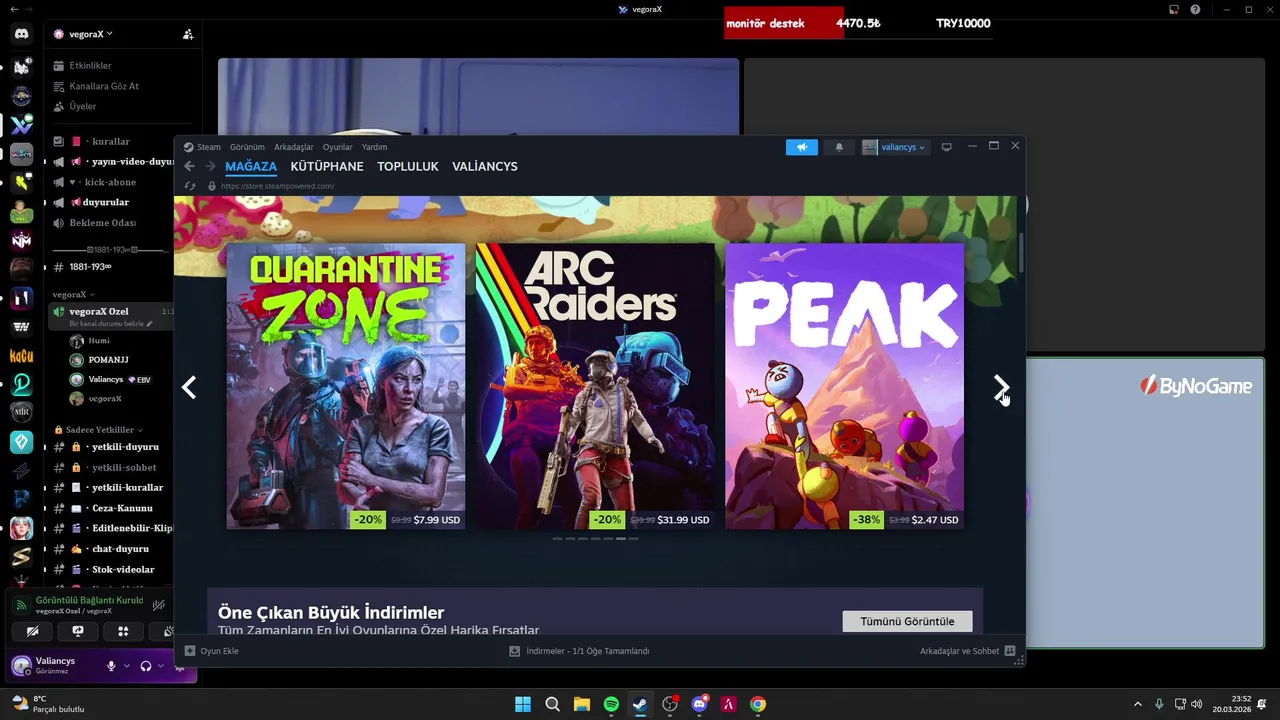Open PEAK game capsule
The width and height of the screenshot is (1280, 720).
[x=844, y=386]
